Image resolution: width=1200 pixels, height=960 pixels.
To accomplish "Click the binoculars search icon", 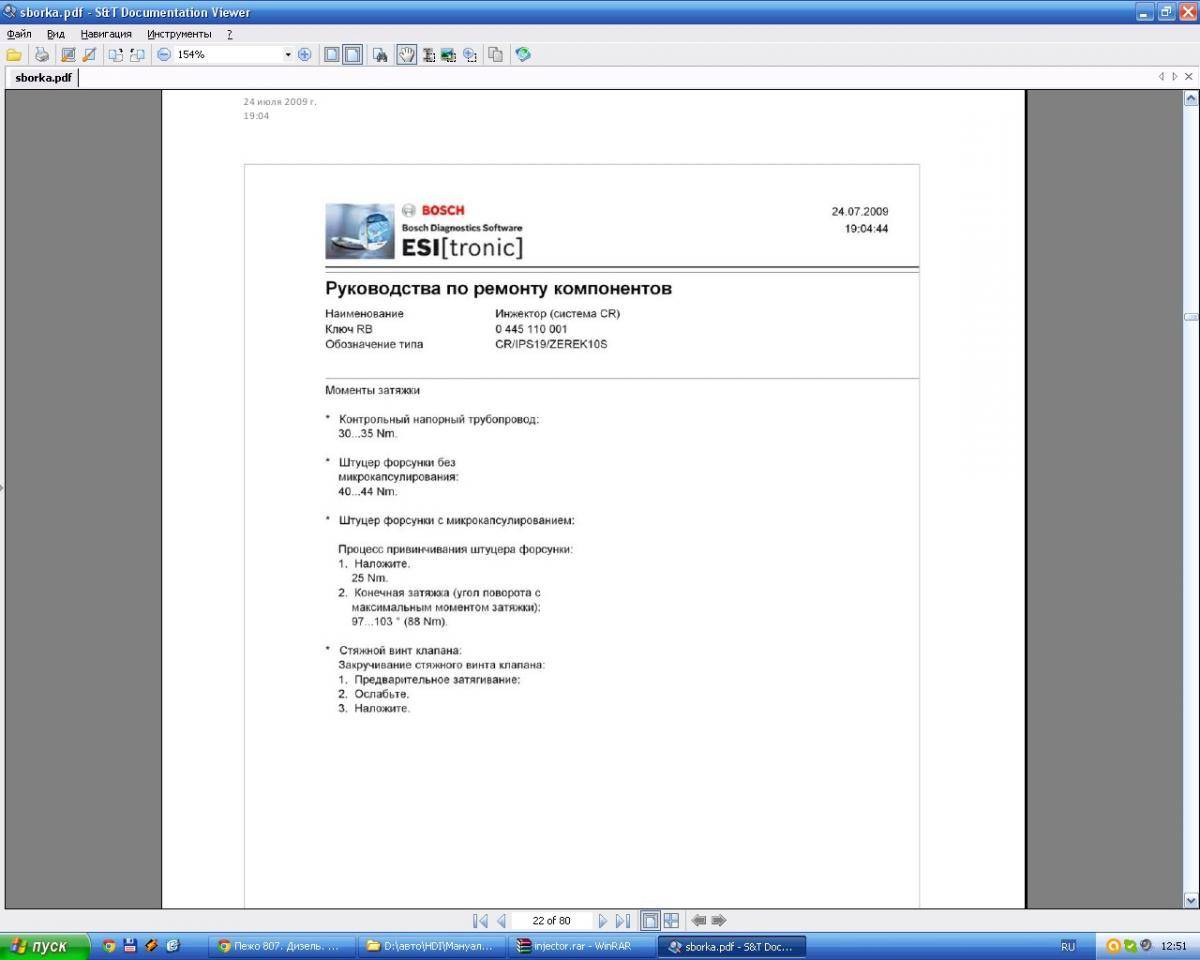I will [x=380, y=55].
